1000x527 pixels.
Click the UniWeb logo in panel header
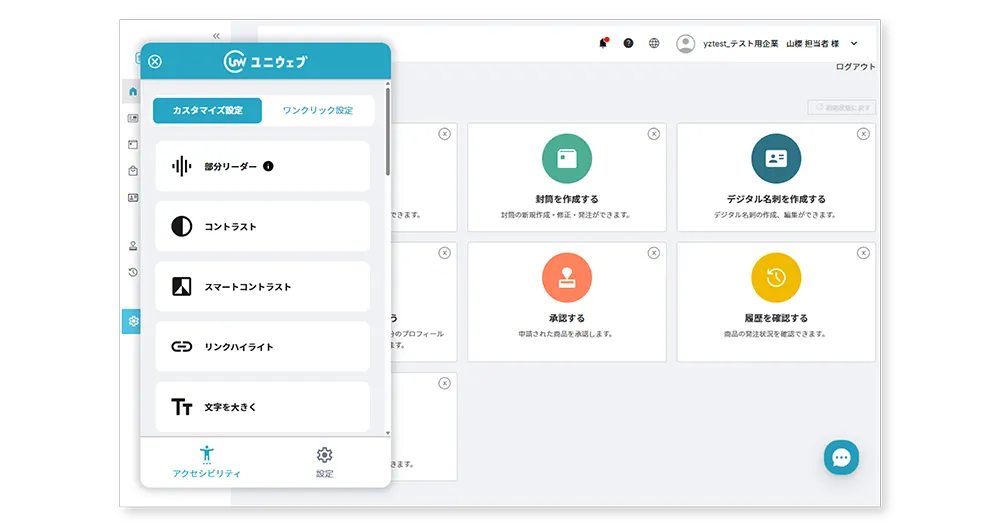click(x=266, y=61)
